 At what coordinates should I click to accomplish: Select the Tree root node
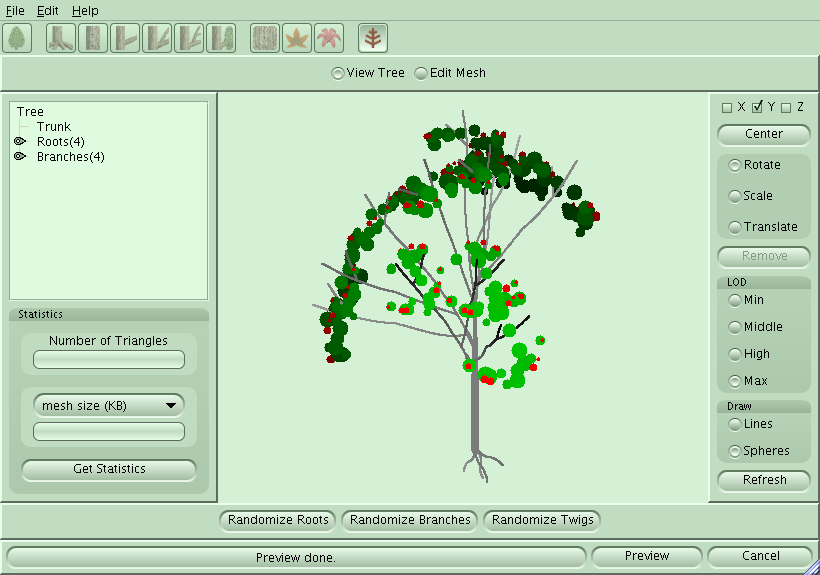pos(30,112)
